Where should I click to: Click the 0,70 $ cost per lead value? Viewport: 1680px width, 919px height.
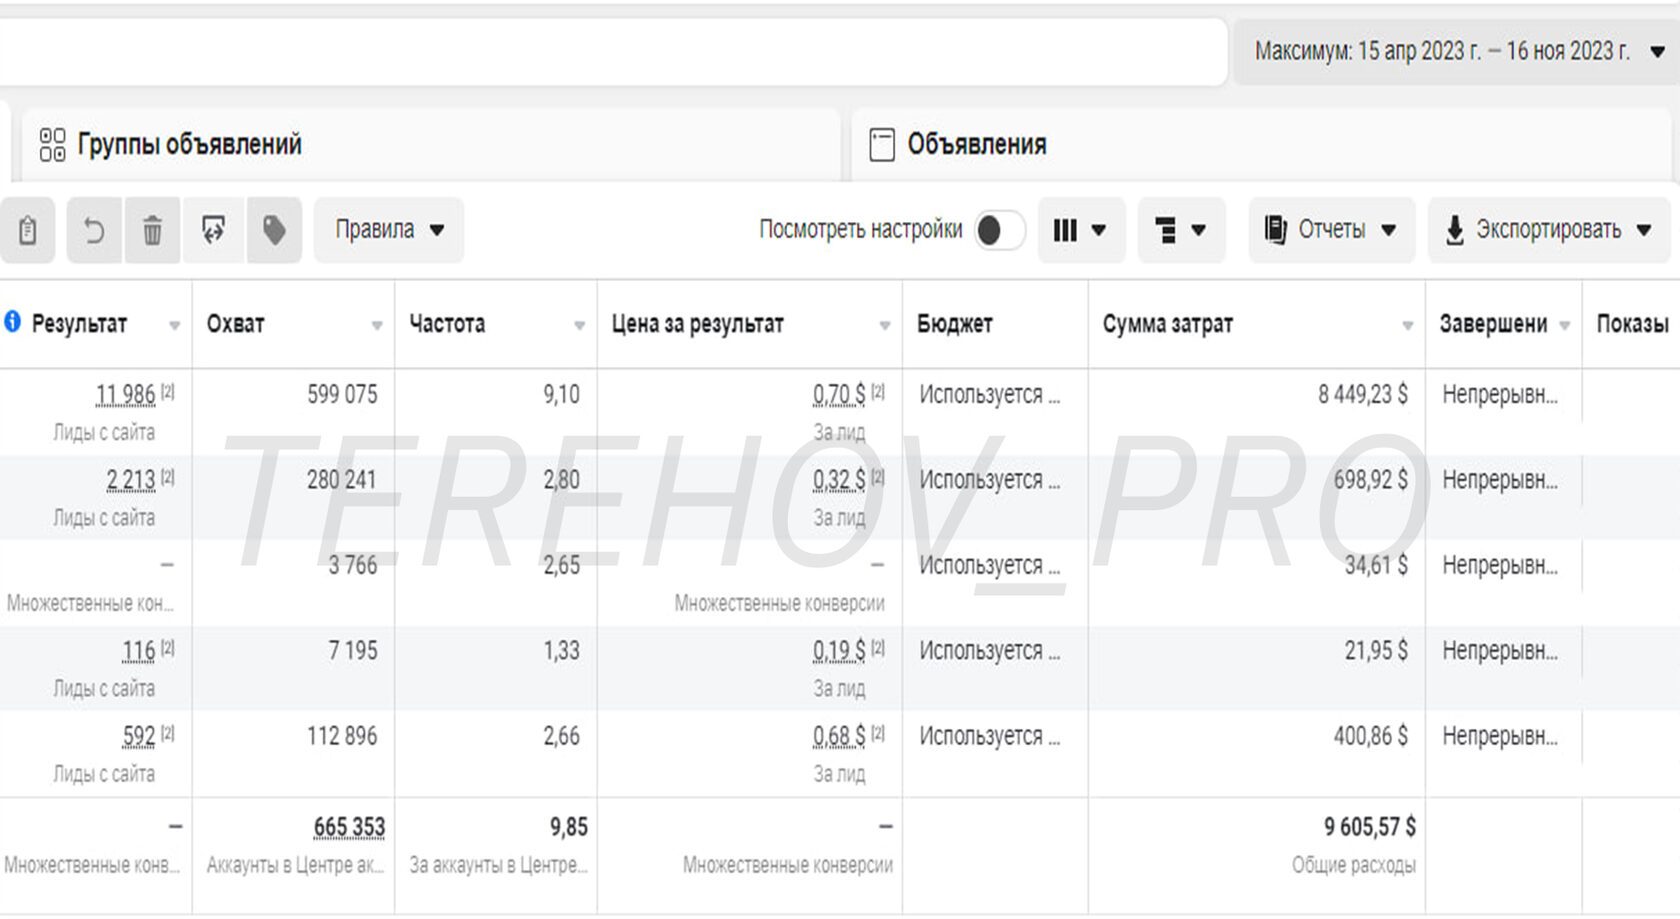839,395
